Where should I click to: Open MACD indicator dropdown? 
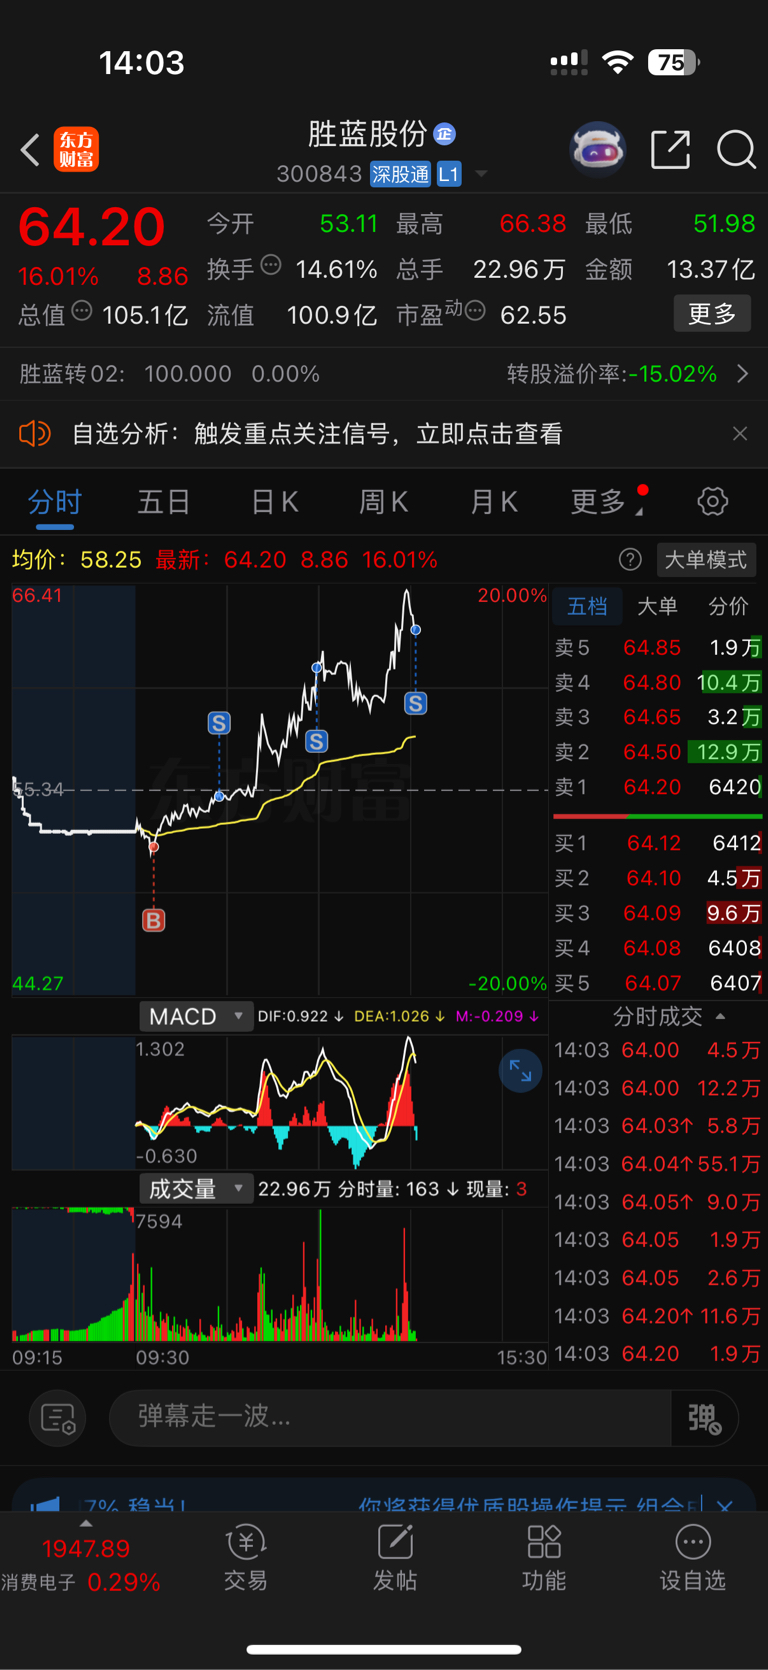[195, 1017]
